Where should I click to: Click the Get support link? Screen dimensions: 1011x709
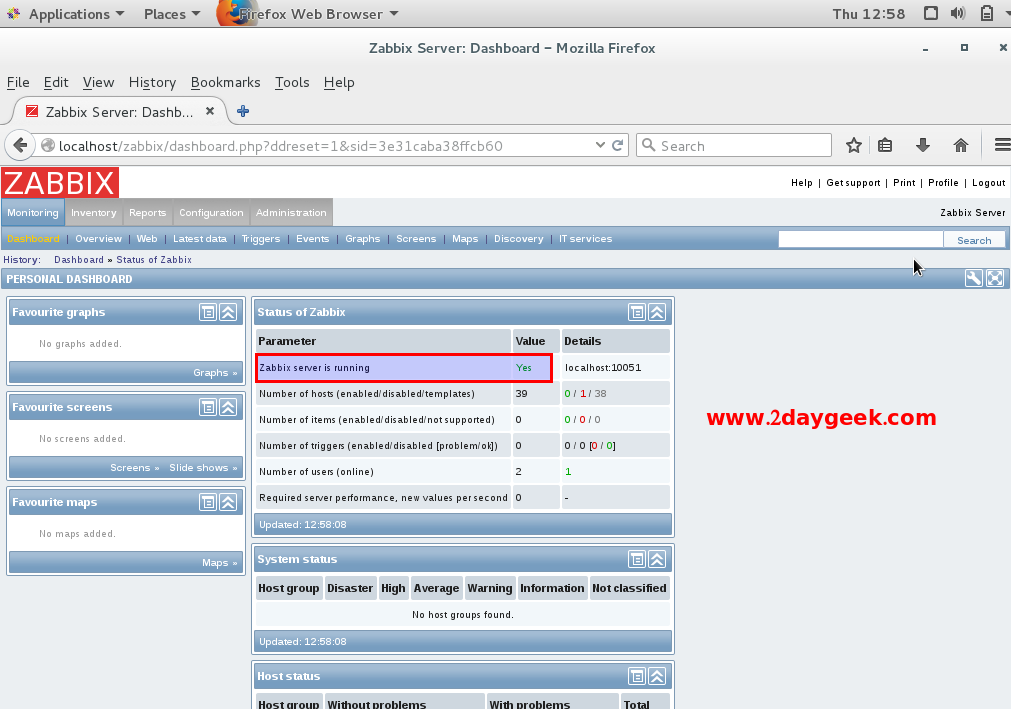tap(853, 183)
